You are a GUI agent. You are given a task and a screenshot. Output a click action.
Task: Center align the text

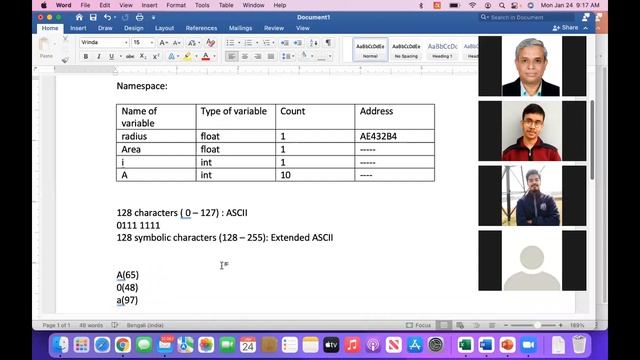[x=245, y=56]
